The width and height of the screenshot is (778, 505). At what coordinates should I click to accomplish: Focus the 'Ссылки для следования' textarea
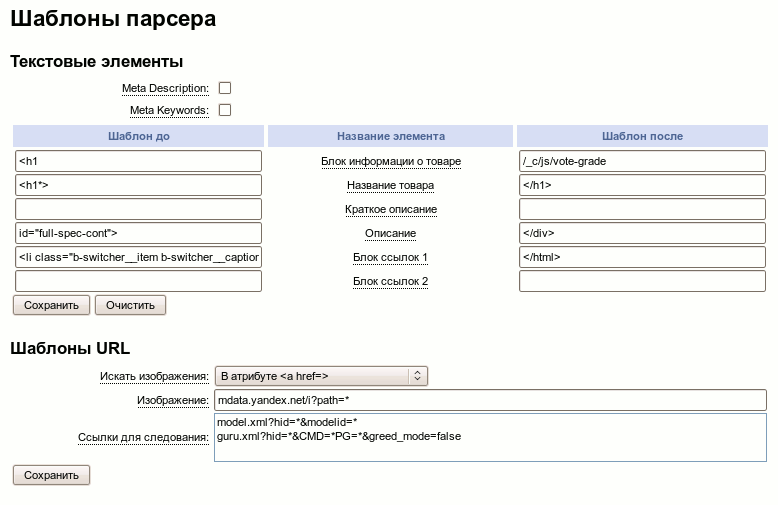490,437
